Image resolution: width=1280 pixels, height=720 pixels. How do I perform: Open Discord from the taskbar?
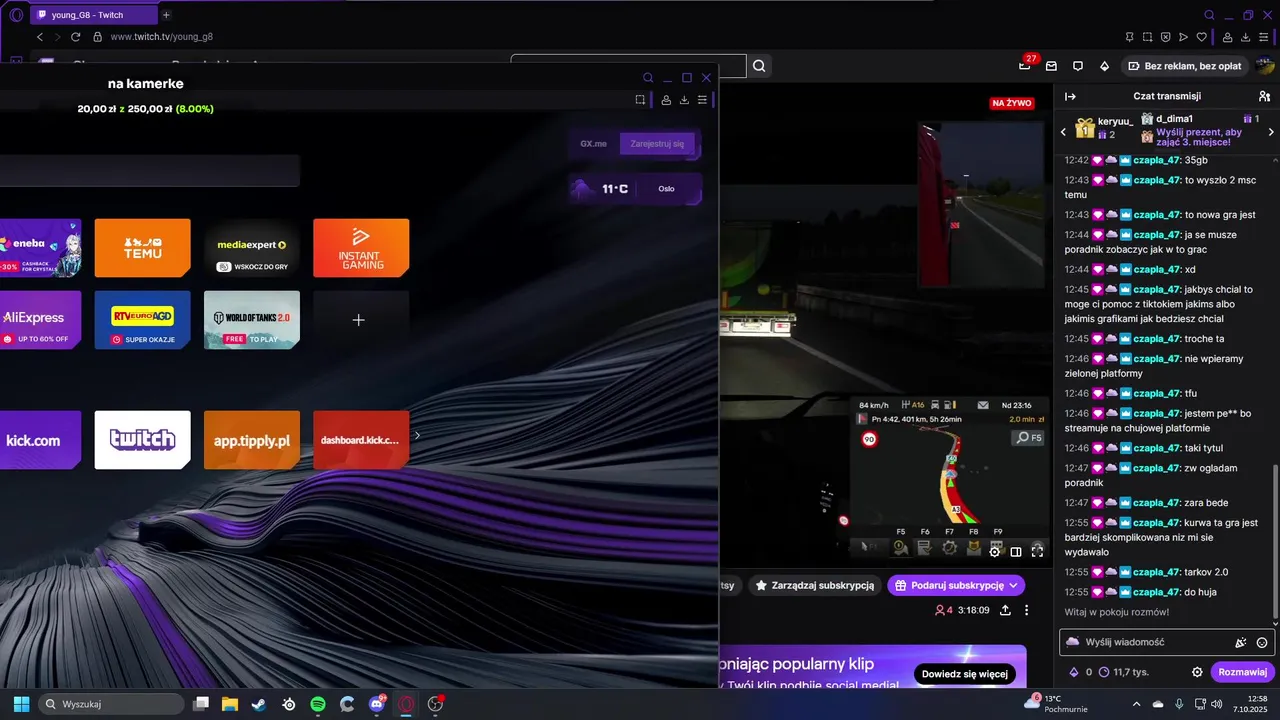click(x=377, y=704)
